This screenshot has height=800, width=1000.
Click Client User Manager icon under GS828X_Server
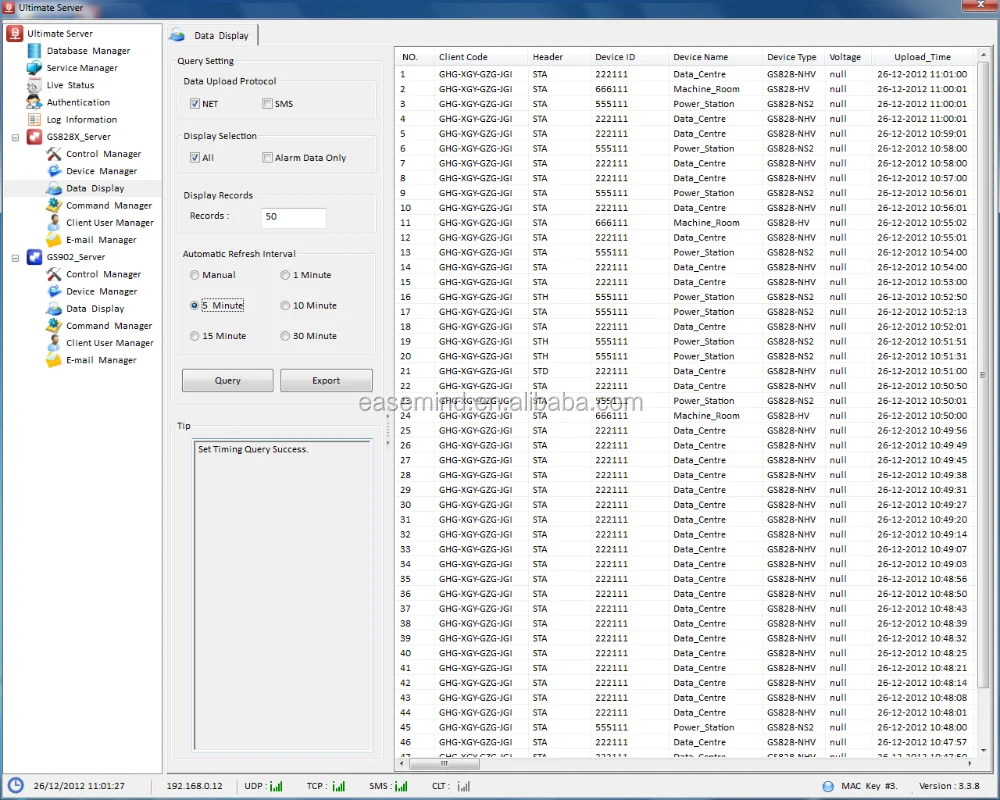point(54,222)
